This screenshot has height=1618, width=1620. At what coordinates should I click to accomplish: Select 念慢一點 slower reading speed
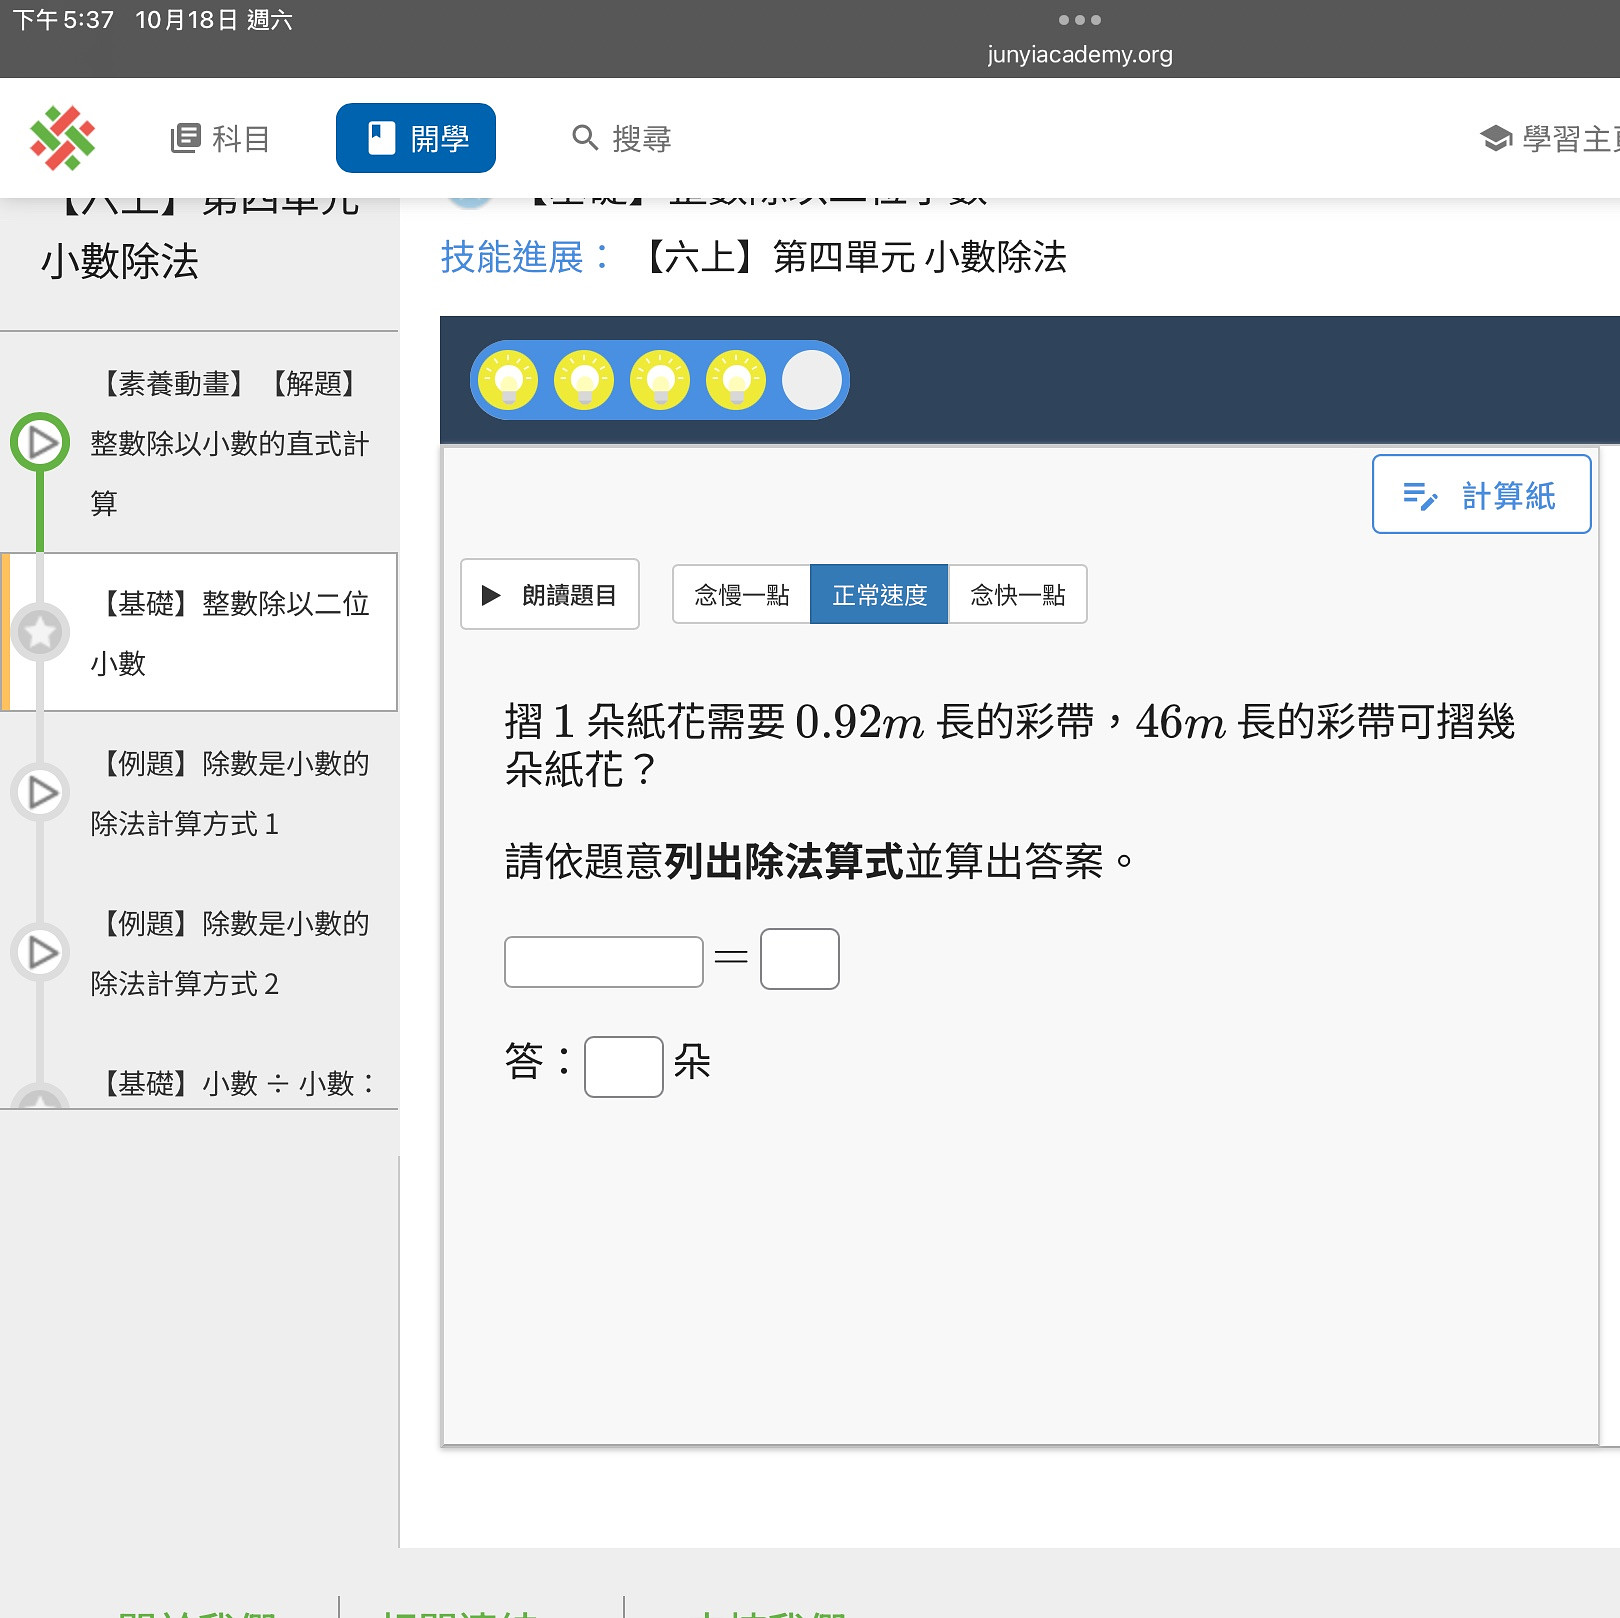click(741, 595)
